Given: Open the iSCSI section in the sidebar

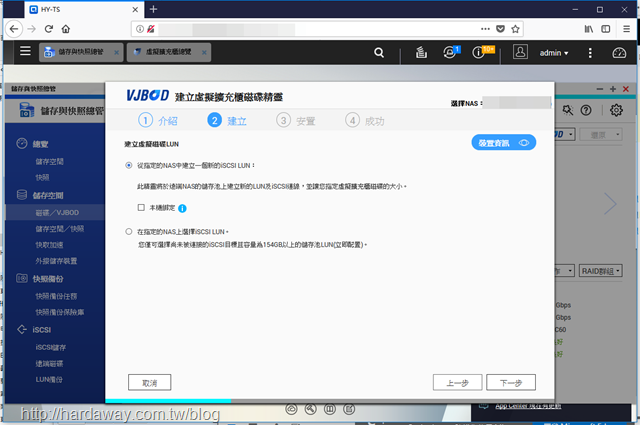Looking at the screenshot, I should (x=42, y=329).
